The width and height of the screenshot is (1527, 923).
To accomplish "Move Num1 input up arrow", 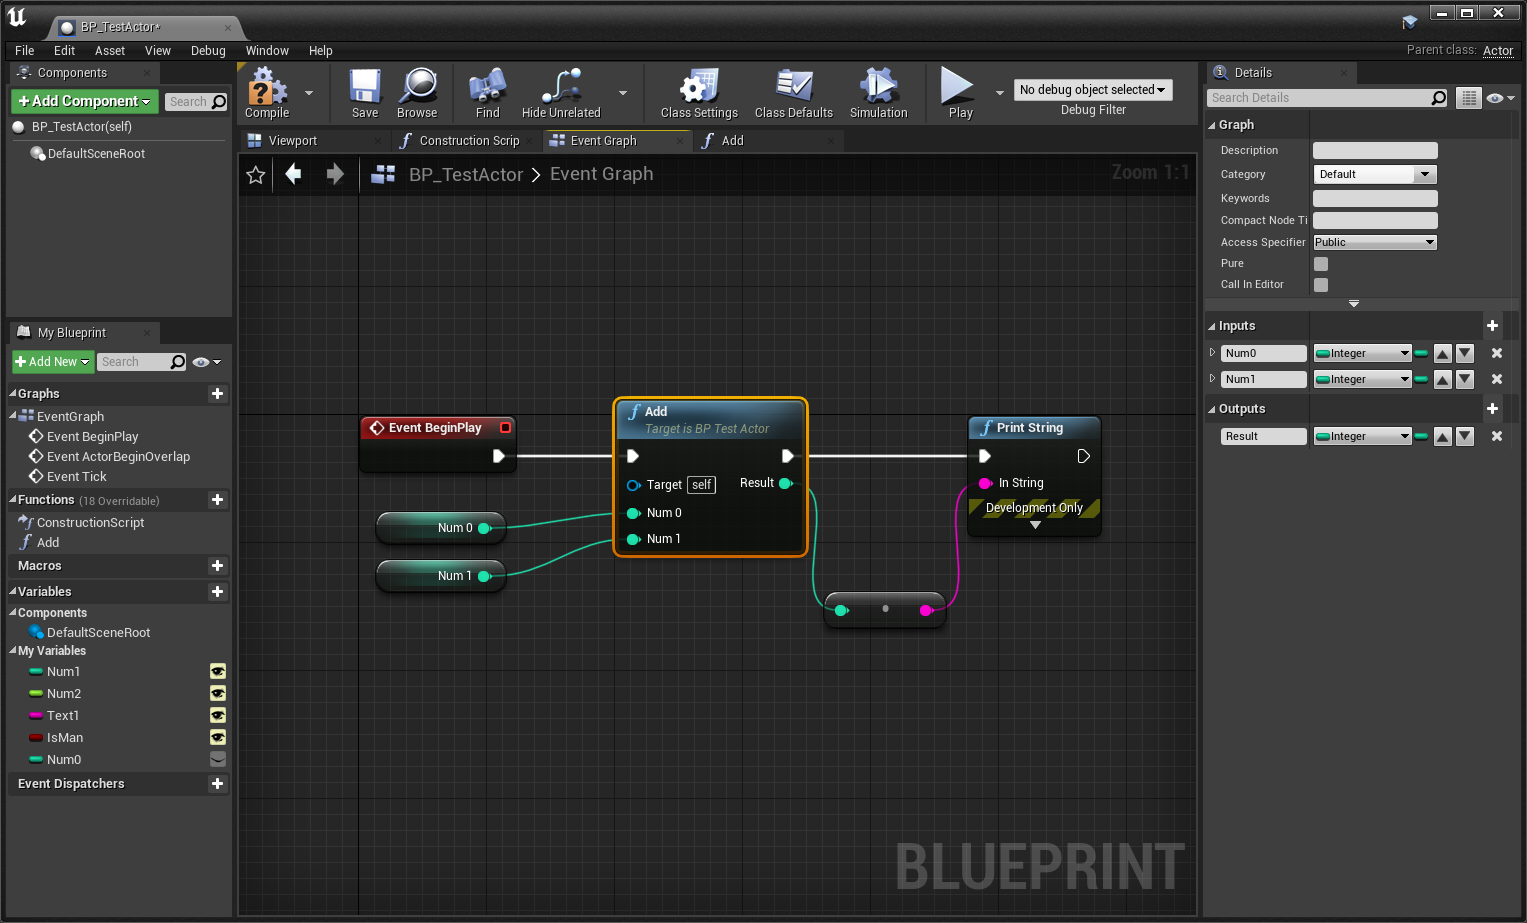I will tap(1443, 379).
